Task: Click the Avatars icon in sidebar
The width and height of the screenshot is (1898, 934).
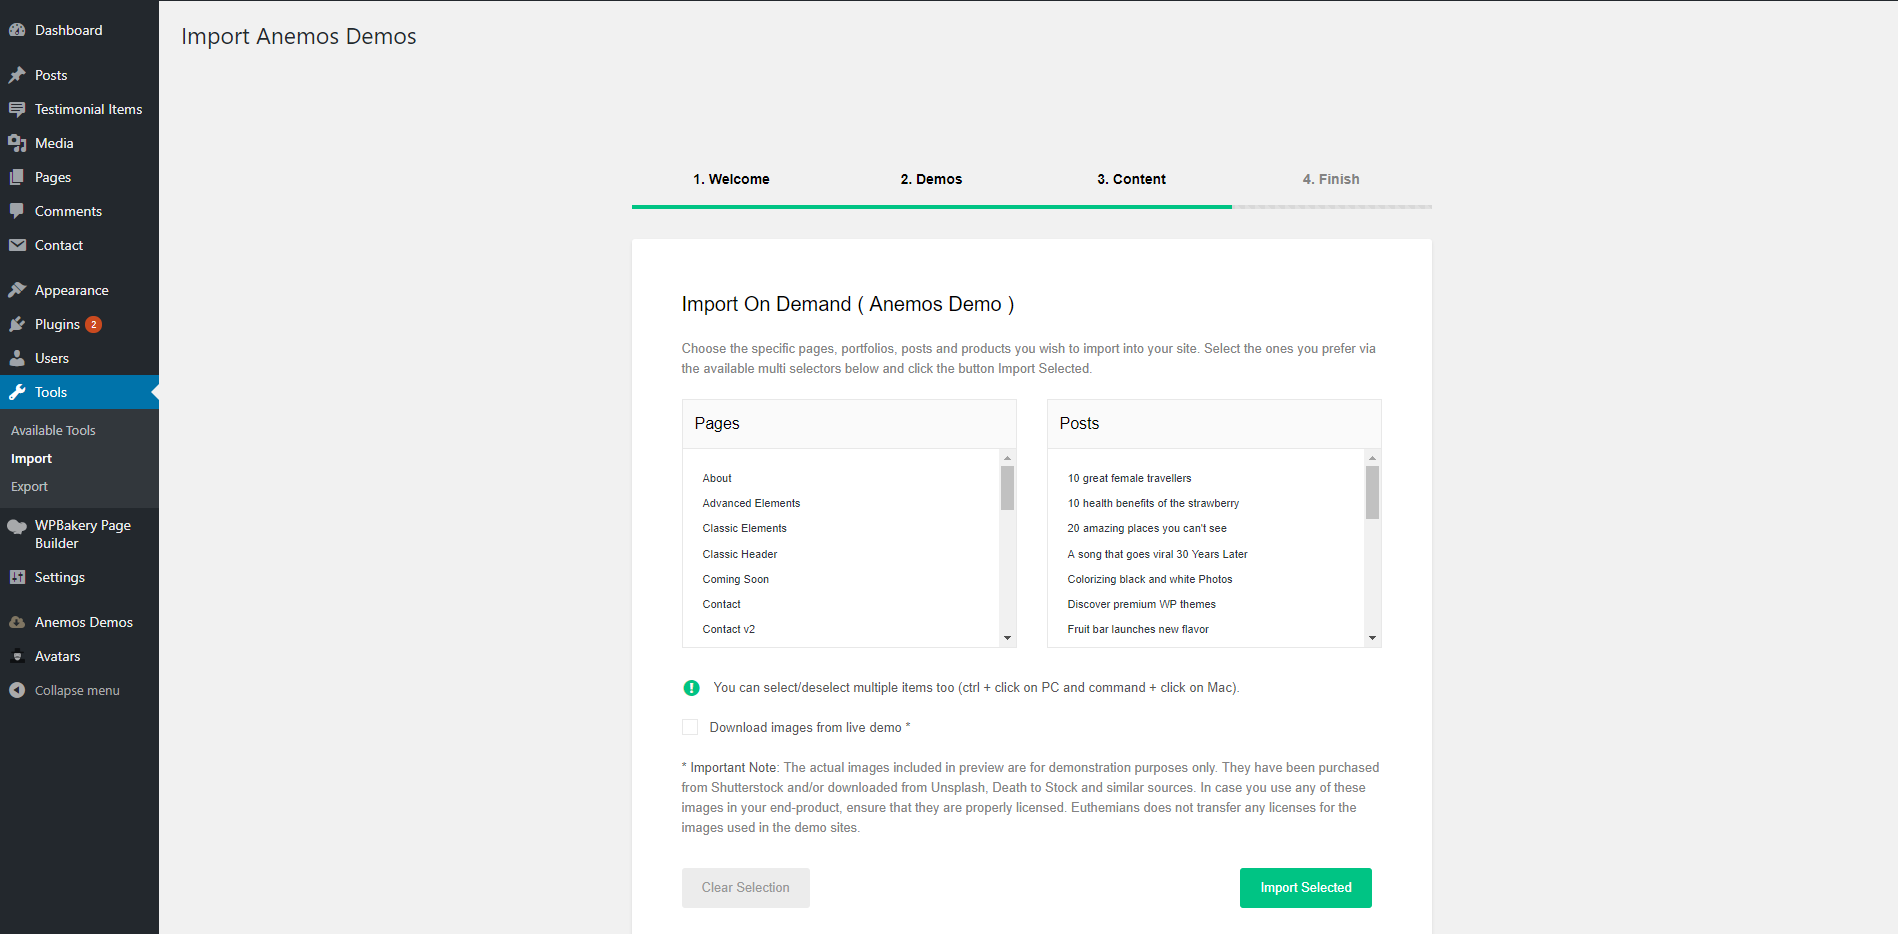Action: (17, 656)
